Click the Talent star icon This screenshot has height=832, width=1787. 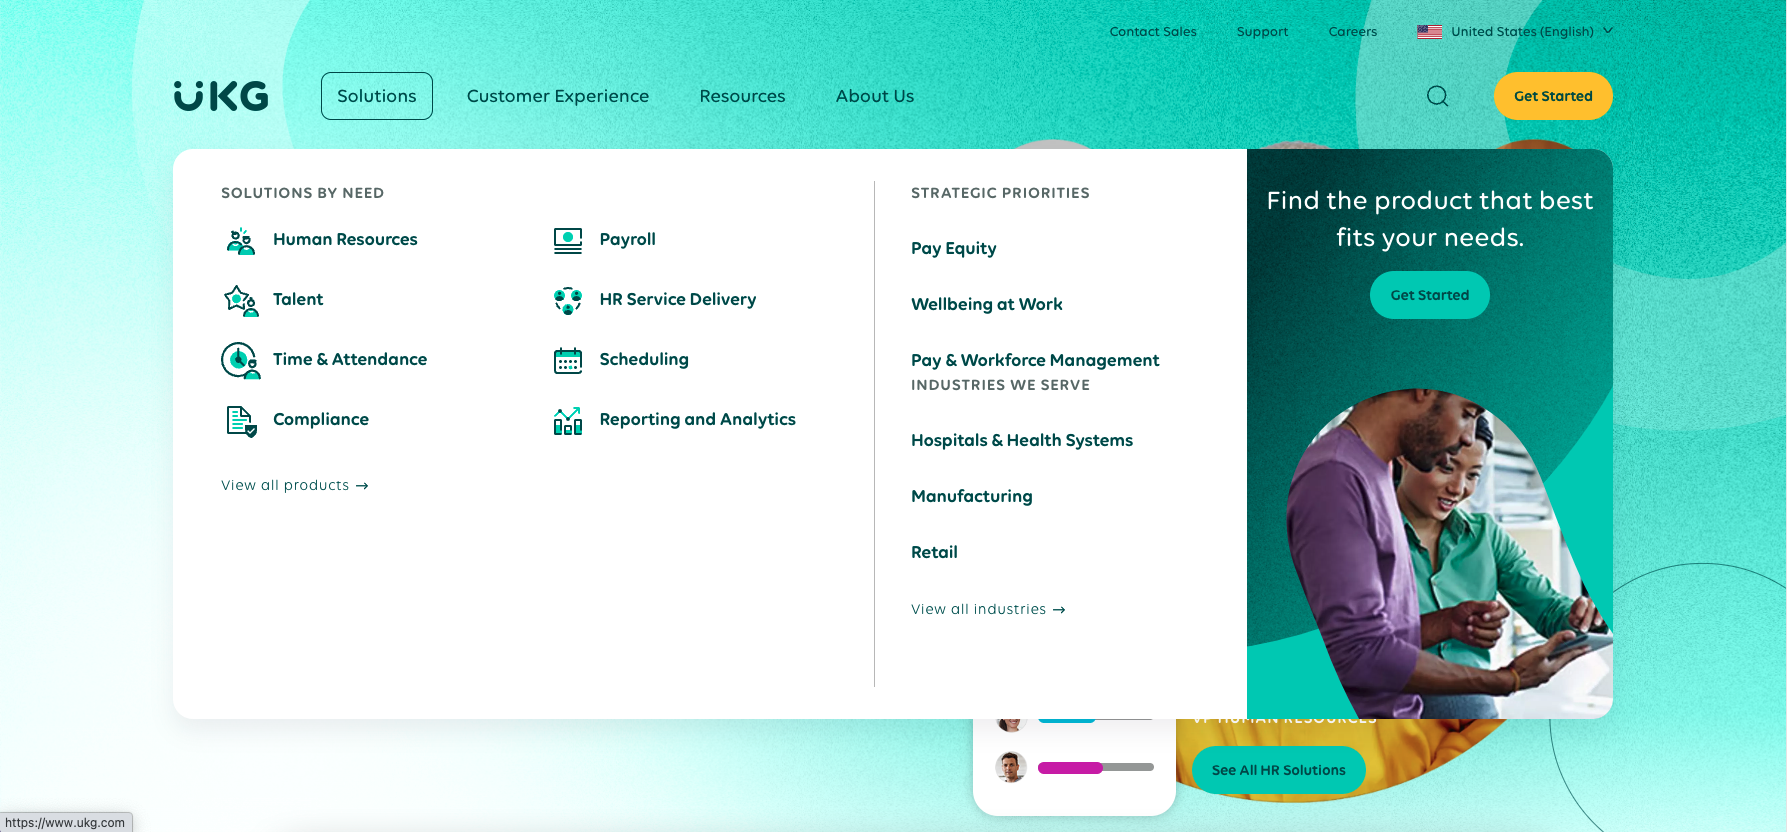click(240, 300)
